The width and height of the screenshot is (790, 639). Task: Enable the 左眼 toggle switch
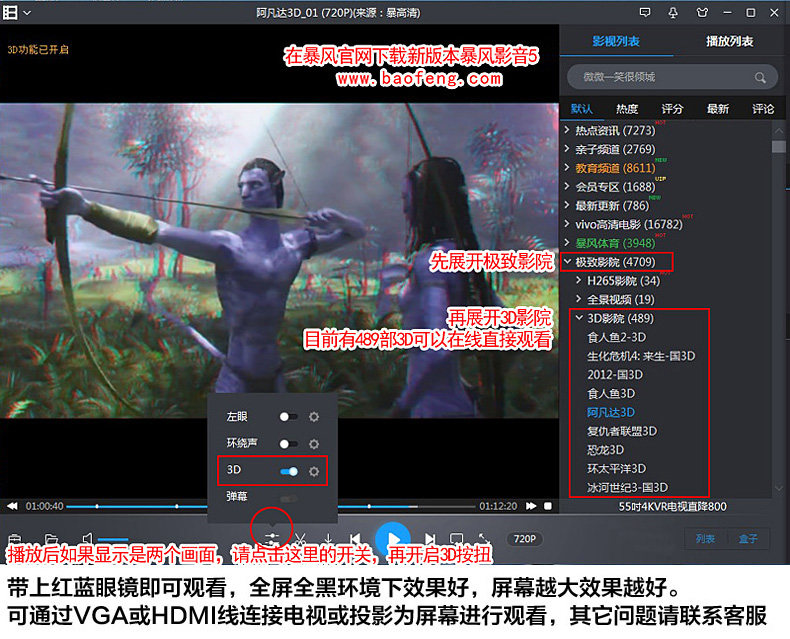coord(289,417)
